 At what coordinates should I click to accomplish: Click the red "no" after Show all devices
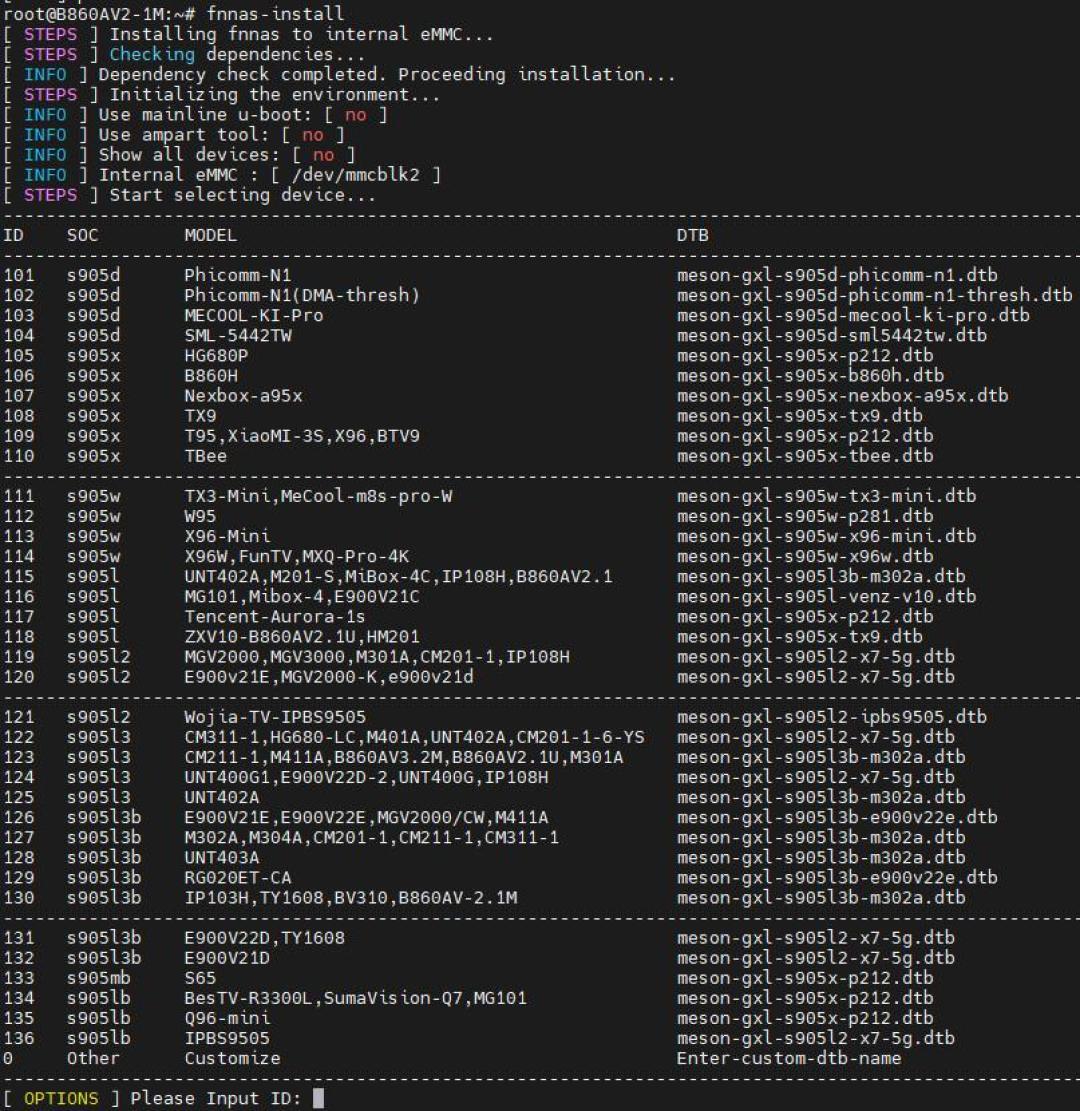(x=323, y=154)
